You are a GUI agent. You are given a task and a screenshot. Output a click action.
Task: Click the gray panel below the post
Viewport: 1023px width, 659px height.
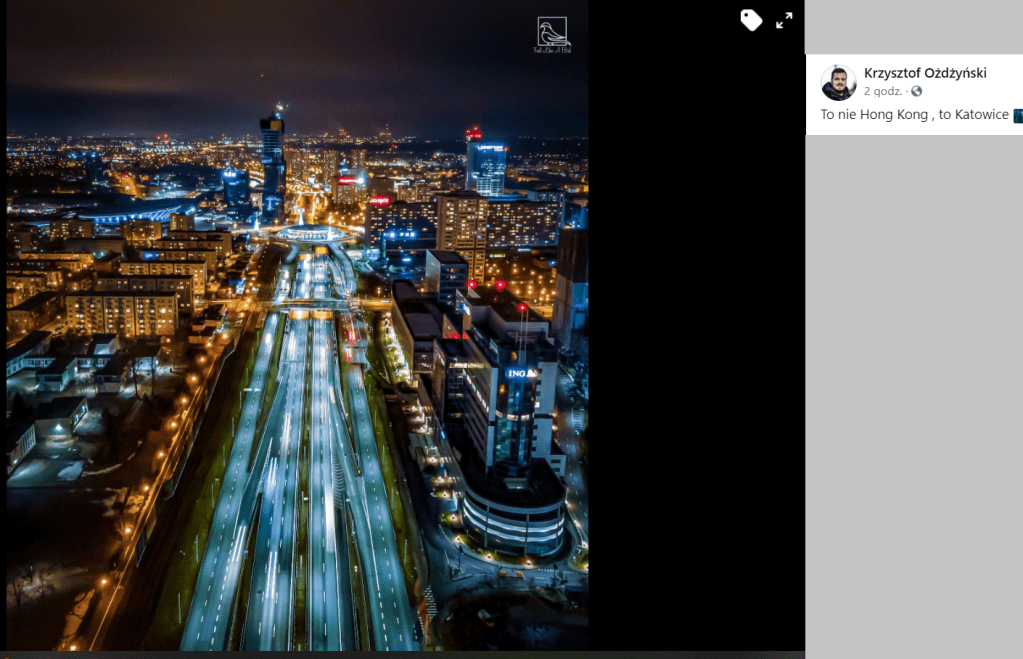coord(914,400)
